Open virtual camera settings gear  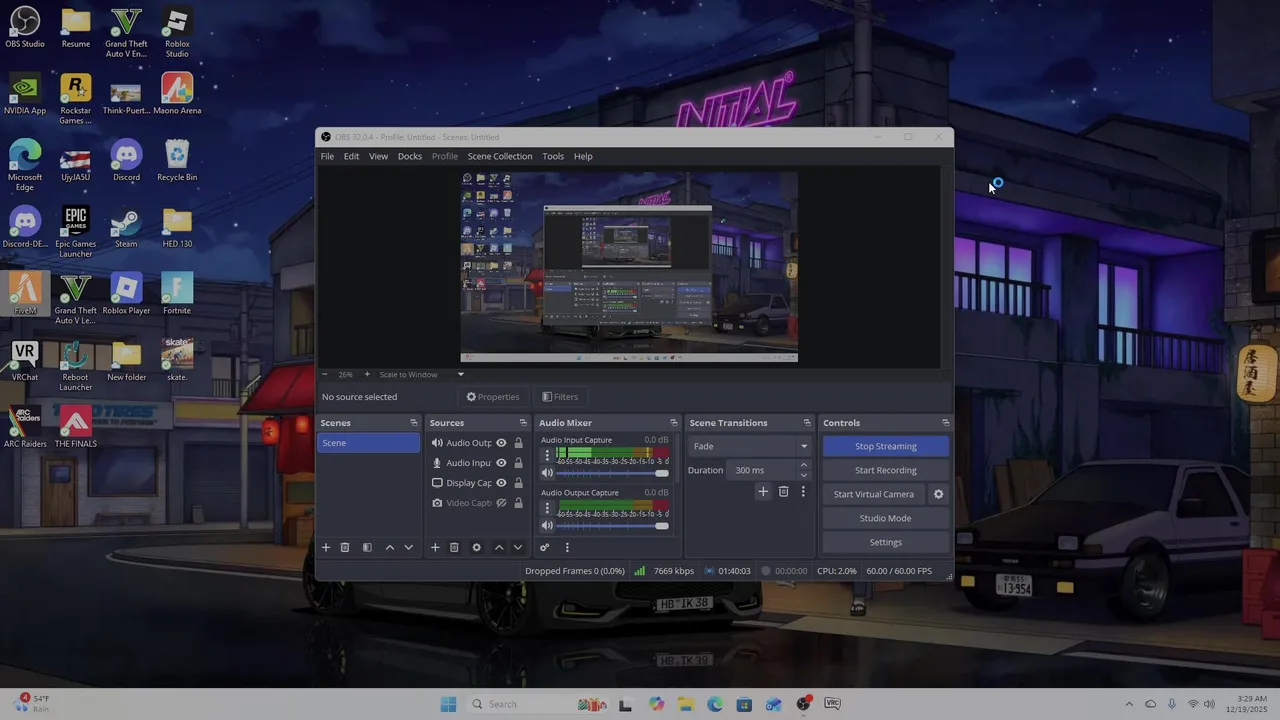tap(938, 494)
